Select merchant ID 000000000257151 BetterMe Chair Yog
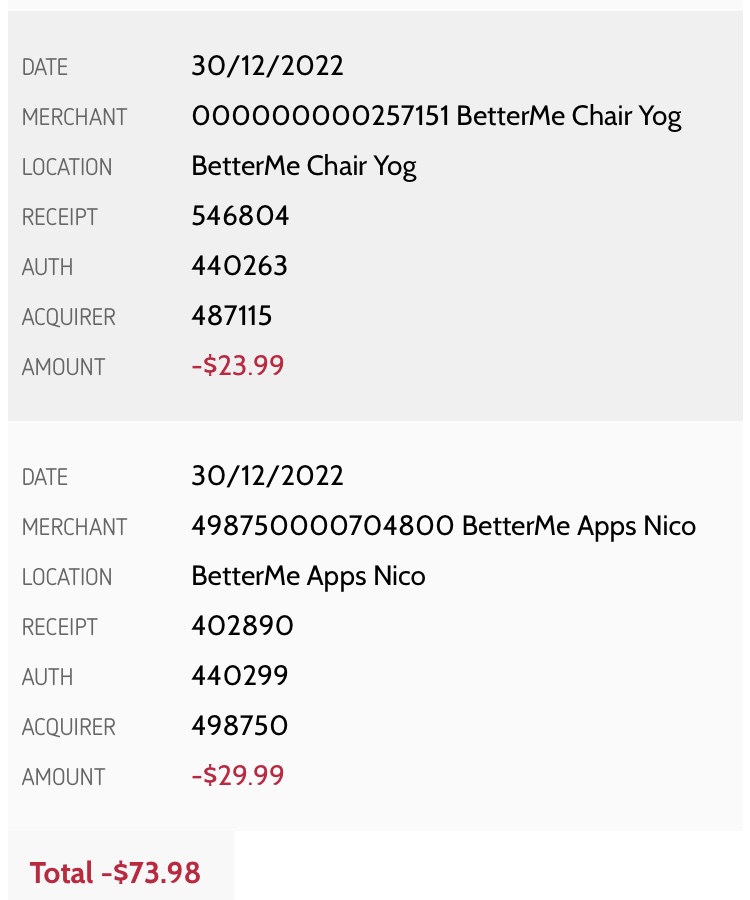 pos(436,116)
